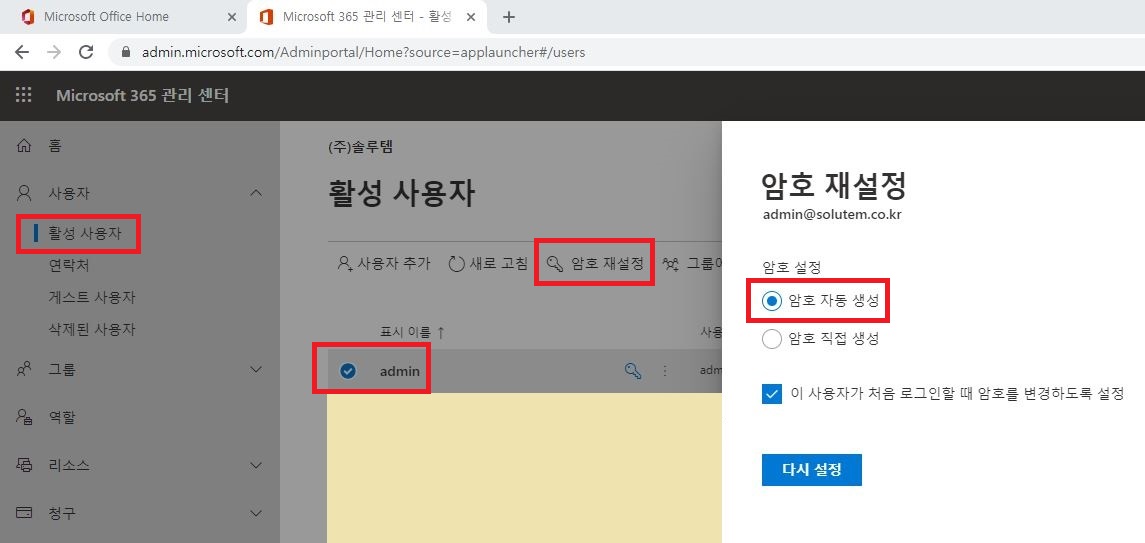
Task: Click the key icon in admin row
Action: point(633,371)
